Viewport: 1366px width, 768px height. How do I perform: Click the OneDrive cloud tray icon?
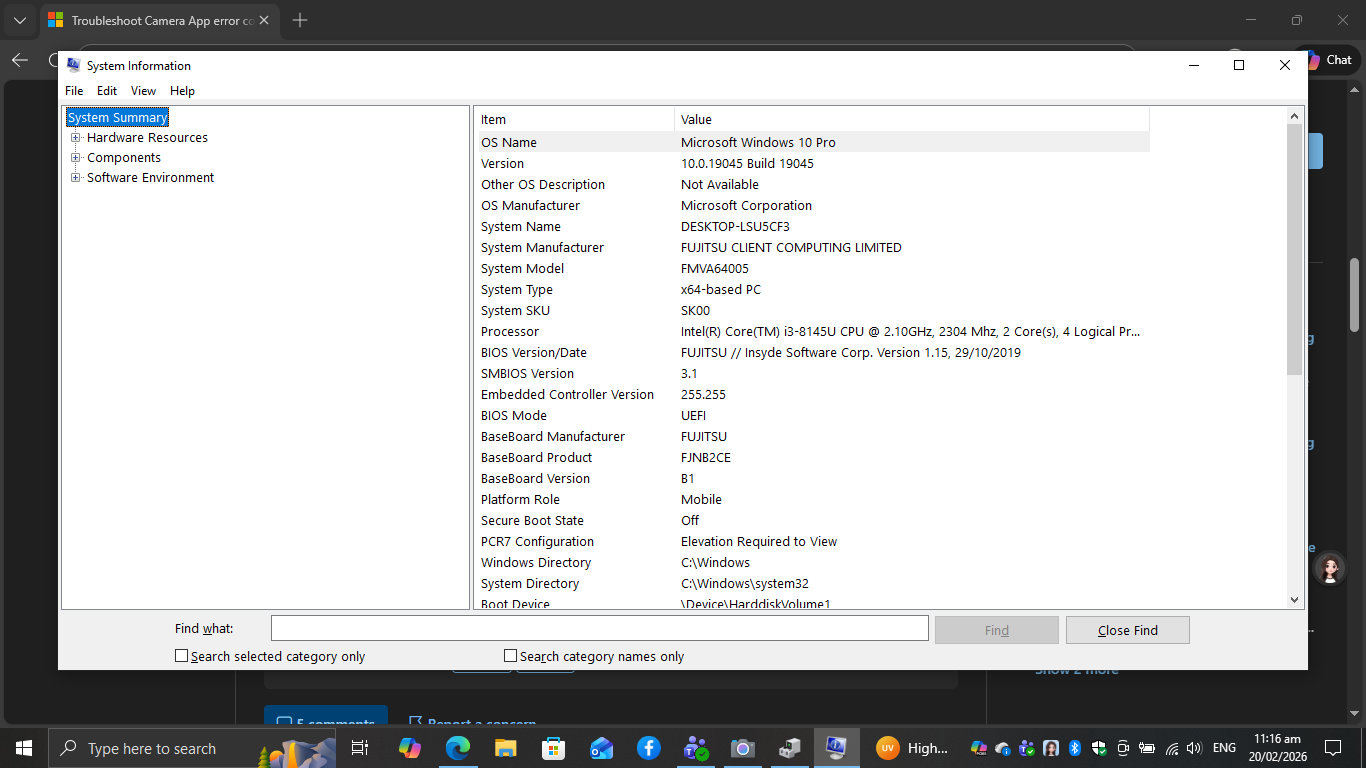pos(1003,748)
